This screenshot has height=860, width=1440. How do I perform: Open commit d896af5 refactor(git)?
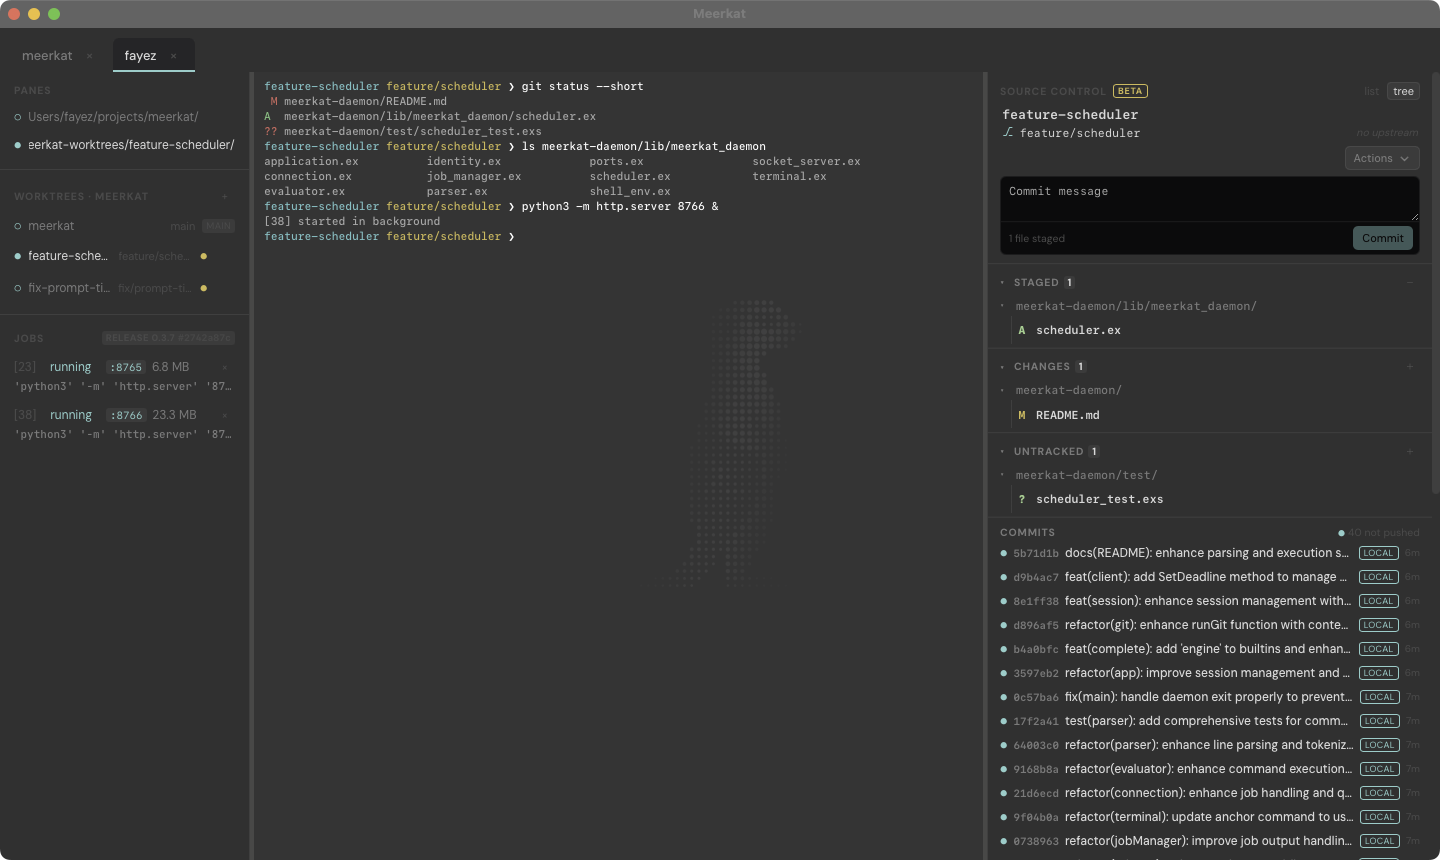click(1209, 625)
